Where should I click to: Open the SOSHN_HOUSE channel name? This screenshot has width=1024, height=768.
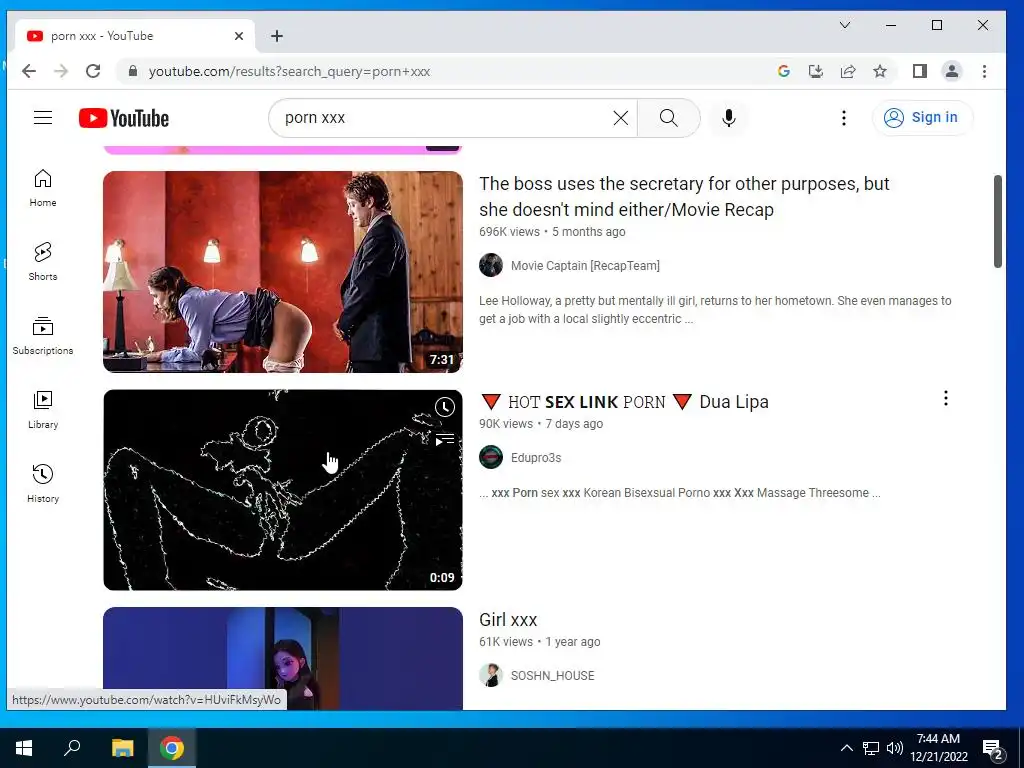pyautogui.click(x=552, y=676)
